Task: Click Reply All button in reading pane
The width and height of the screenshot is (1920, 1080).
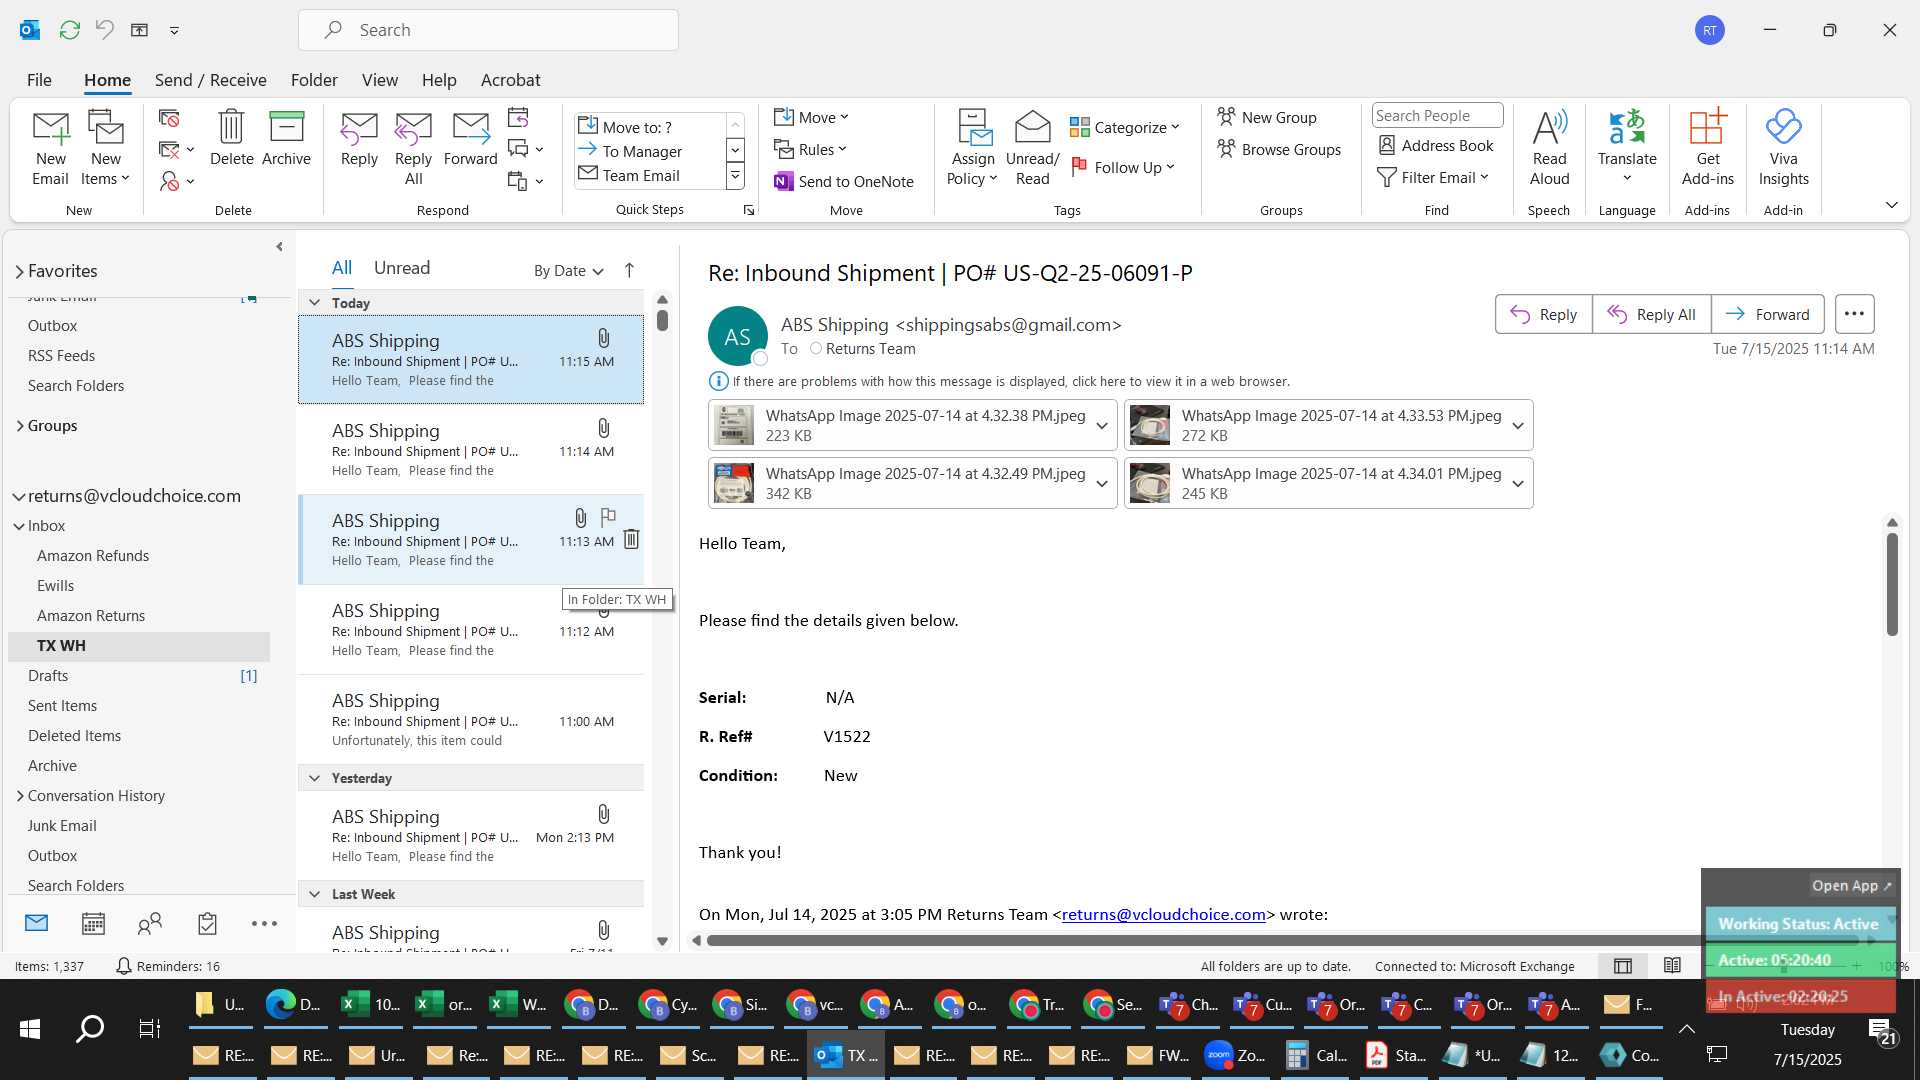Action: click(x=1651, y=314)
